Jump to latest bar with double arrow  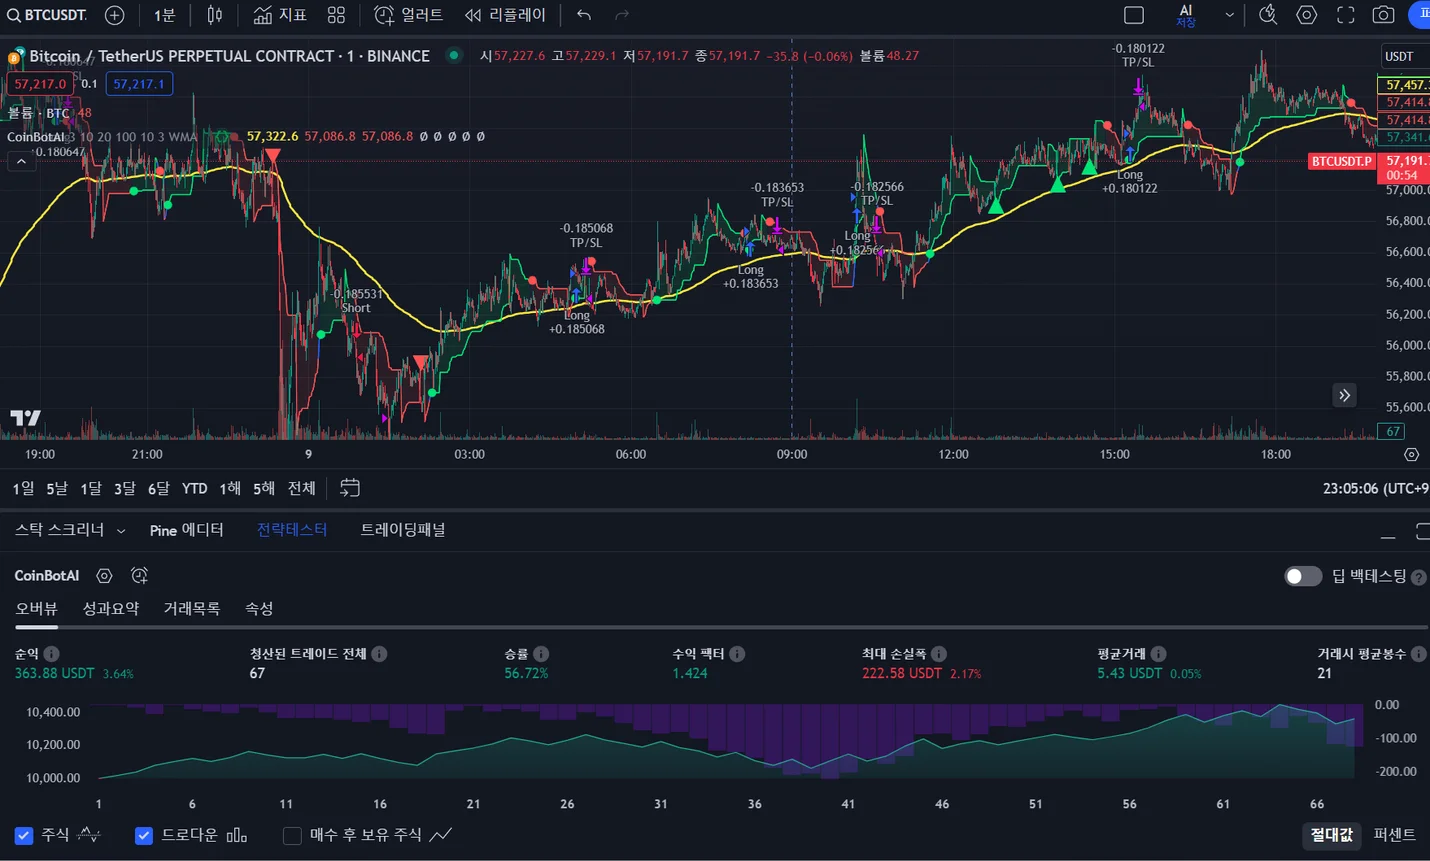(x=1345, y=395)
